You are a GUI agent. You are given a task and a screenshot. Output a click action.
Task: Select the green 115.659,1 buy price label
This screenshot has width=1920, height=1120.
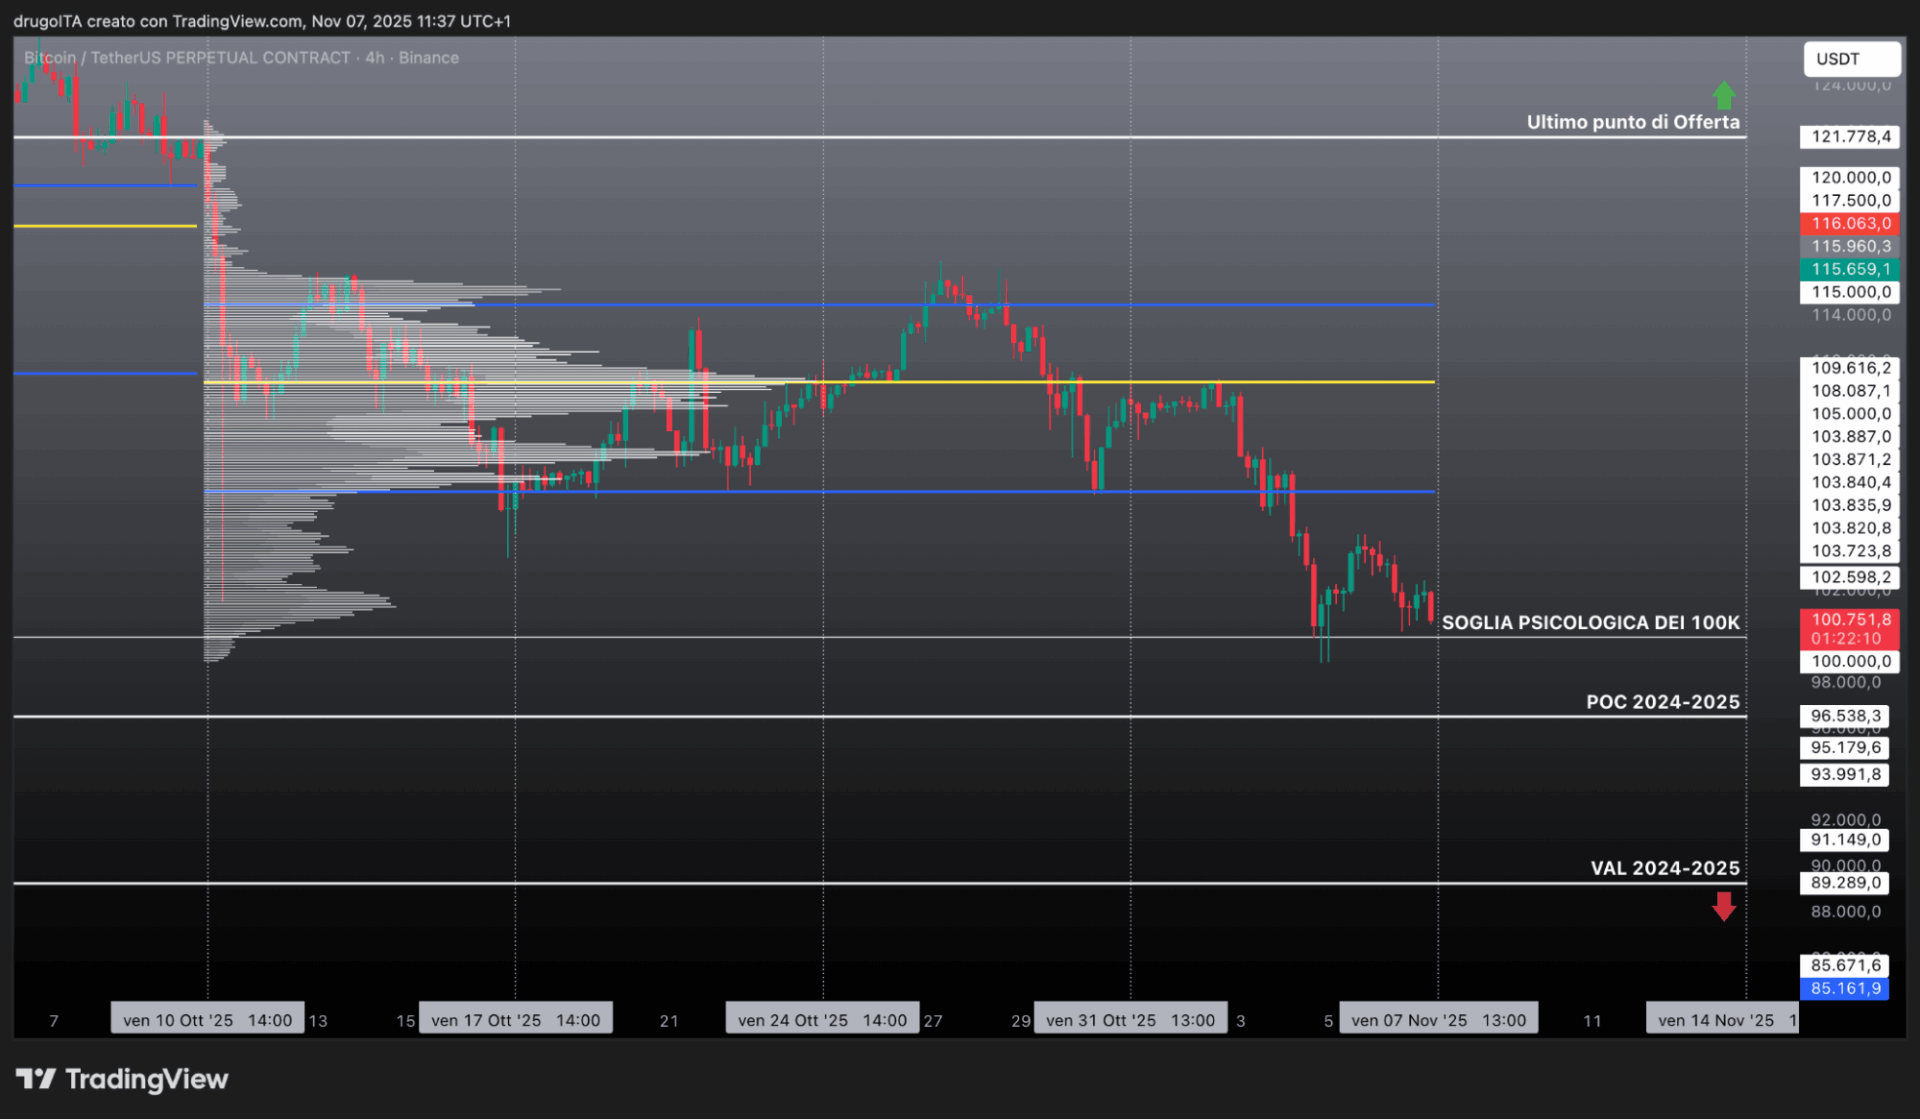coord(1851,269)
